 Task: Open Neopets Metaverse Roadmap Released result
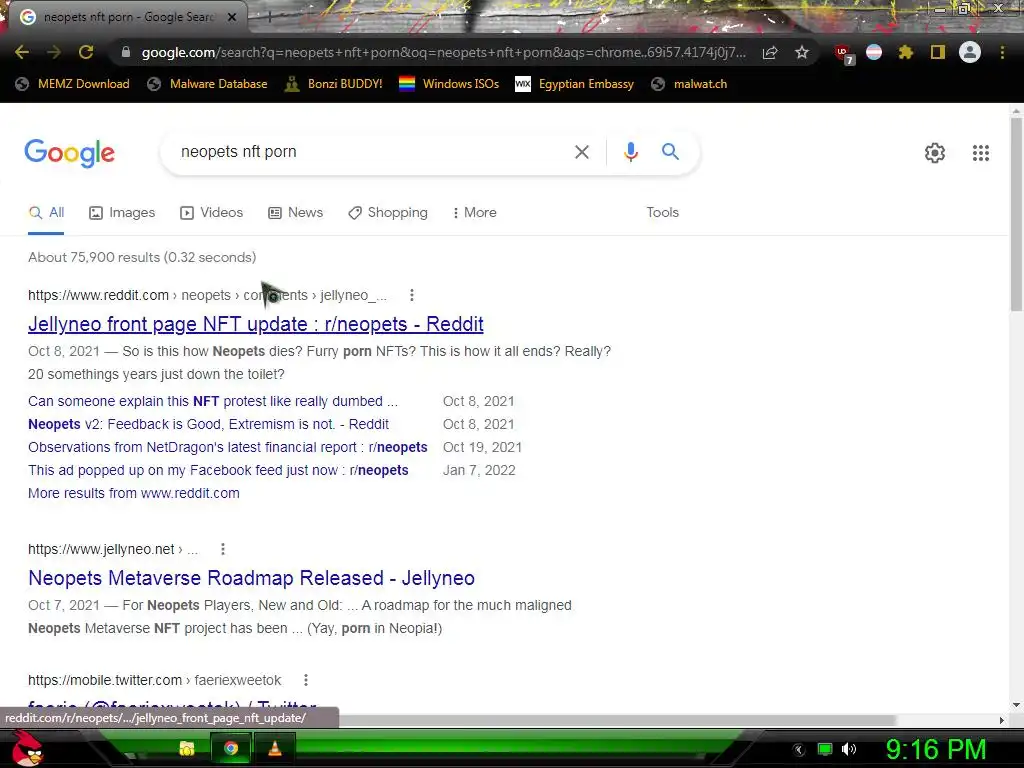coord(251,578)
